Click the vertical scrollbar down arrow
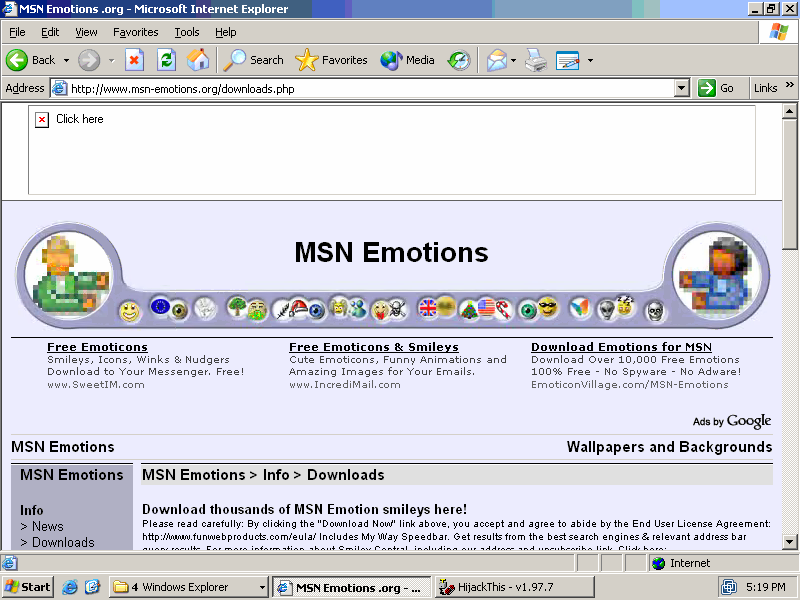Image resolution: width=800 pixels, height=600 pixels. click(789, 542)
